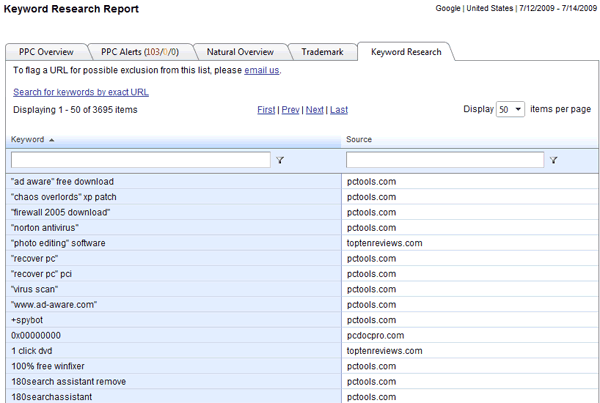Jump to the First page link
Viewport: 600px width, 403px height.
266,109
